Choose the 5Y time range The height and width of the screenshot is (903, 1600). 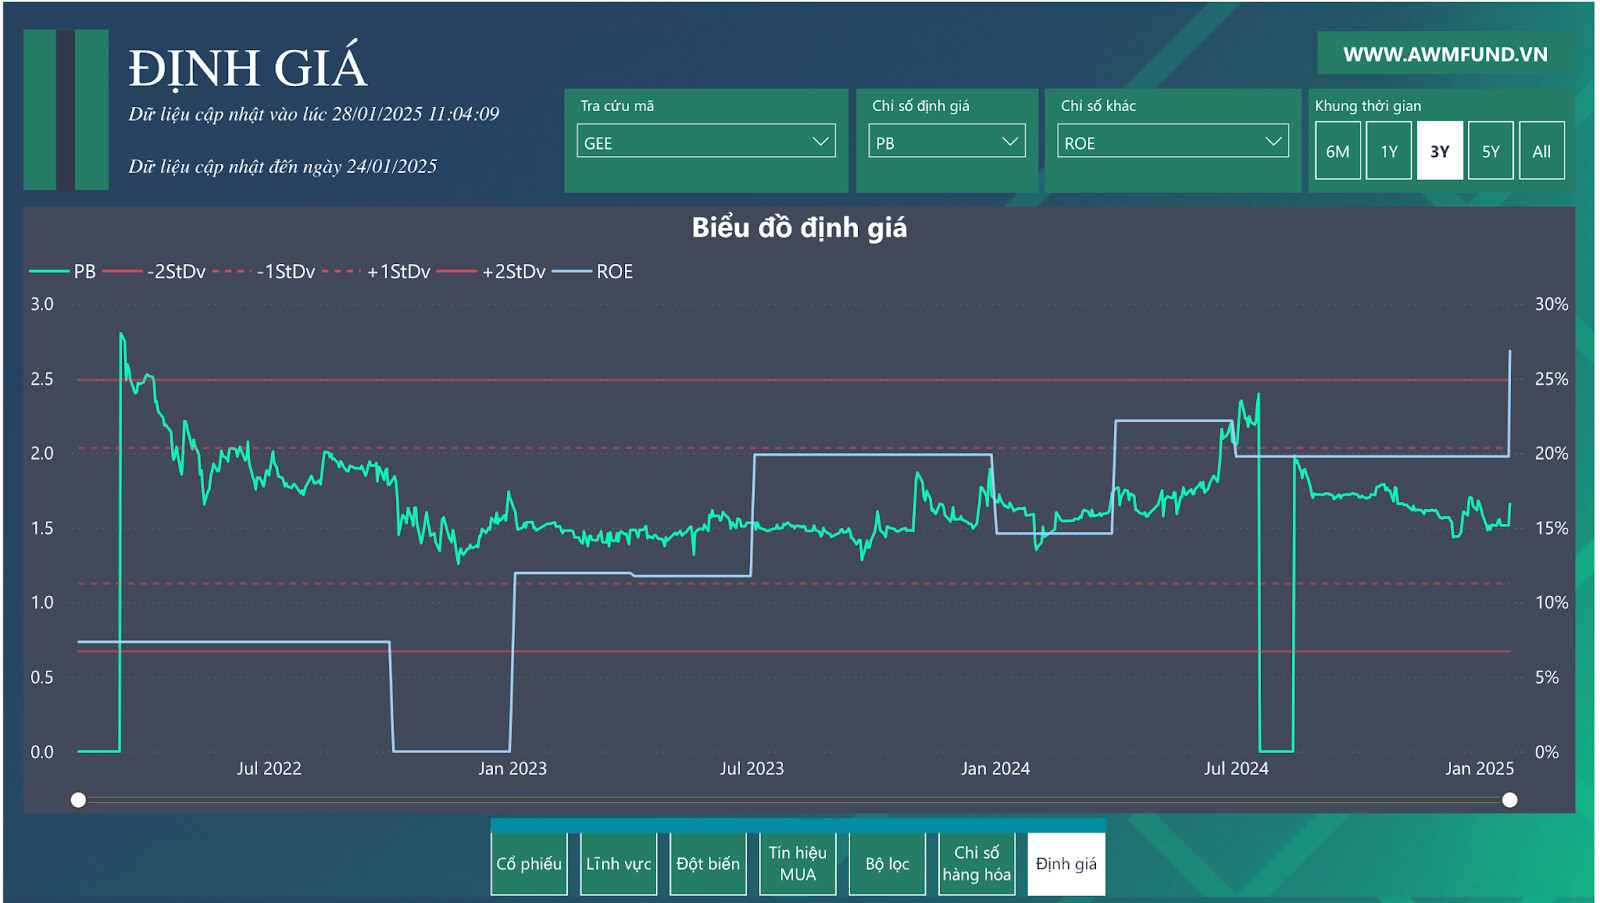point(1490,151)
